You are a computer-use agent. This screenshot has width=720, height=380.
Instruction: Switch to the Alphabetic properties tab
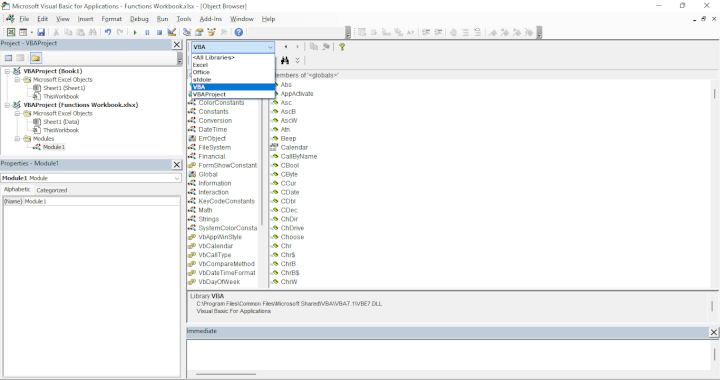coord(17,190)
